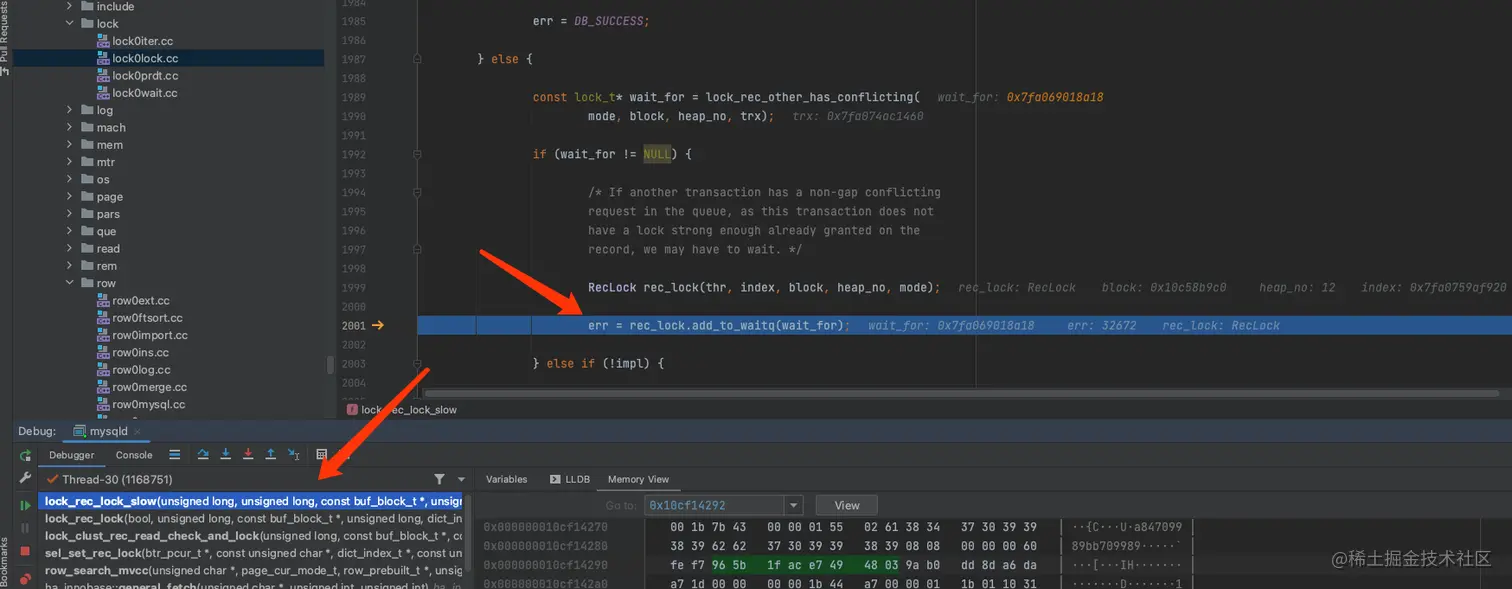
Task: Resume program with green play icon
Action: pyautogui.click(x=25, y=505)
